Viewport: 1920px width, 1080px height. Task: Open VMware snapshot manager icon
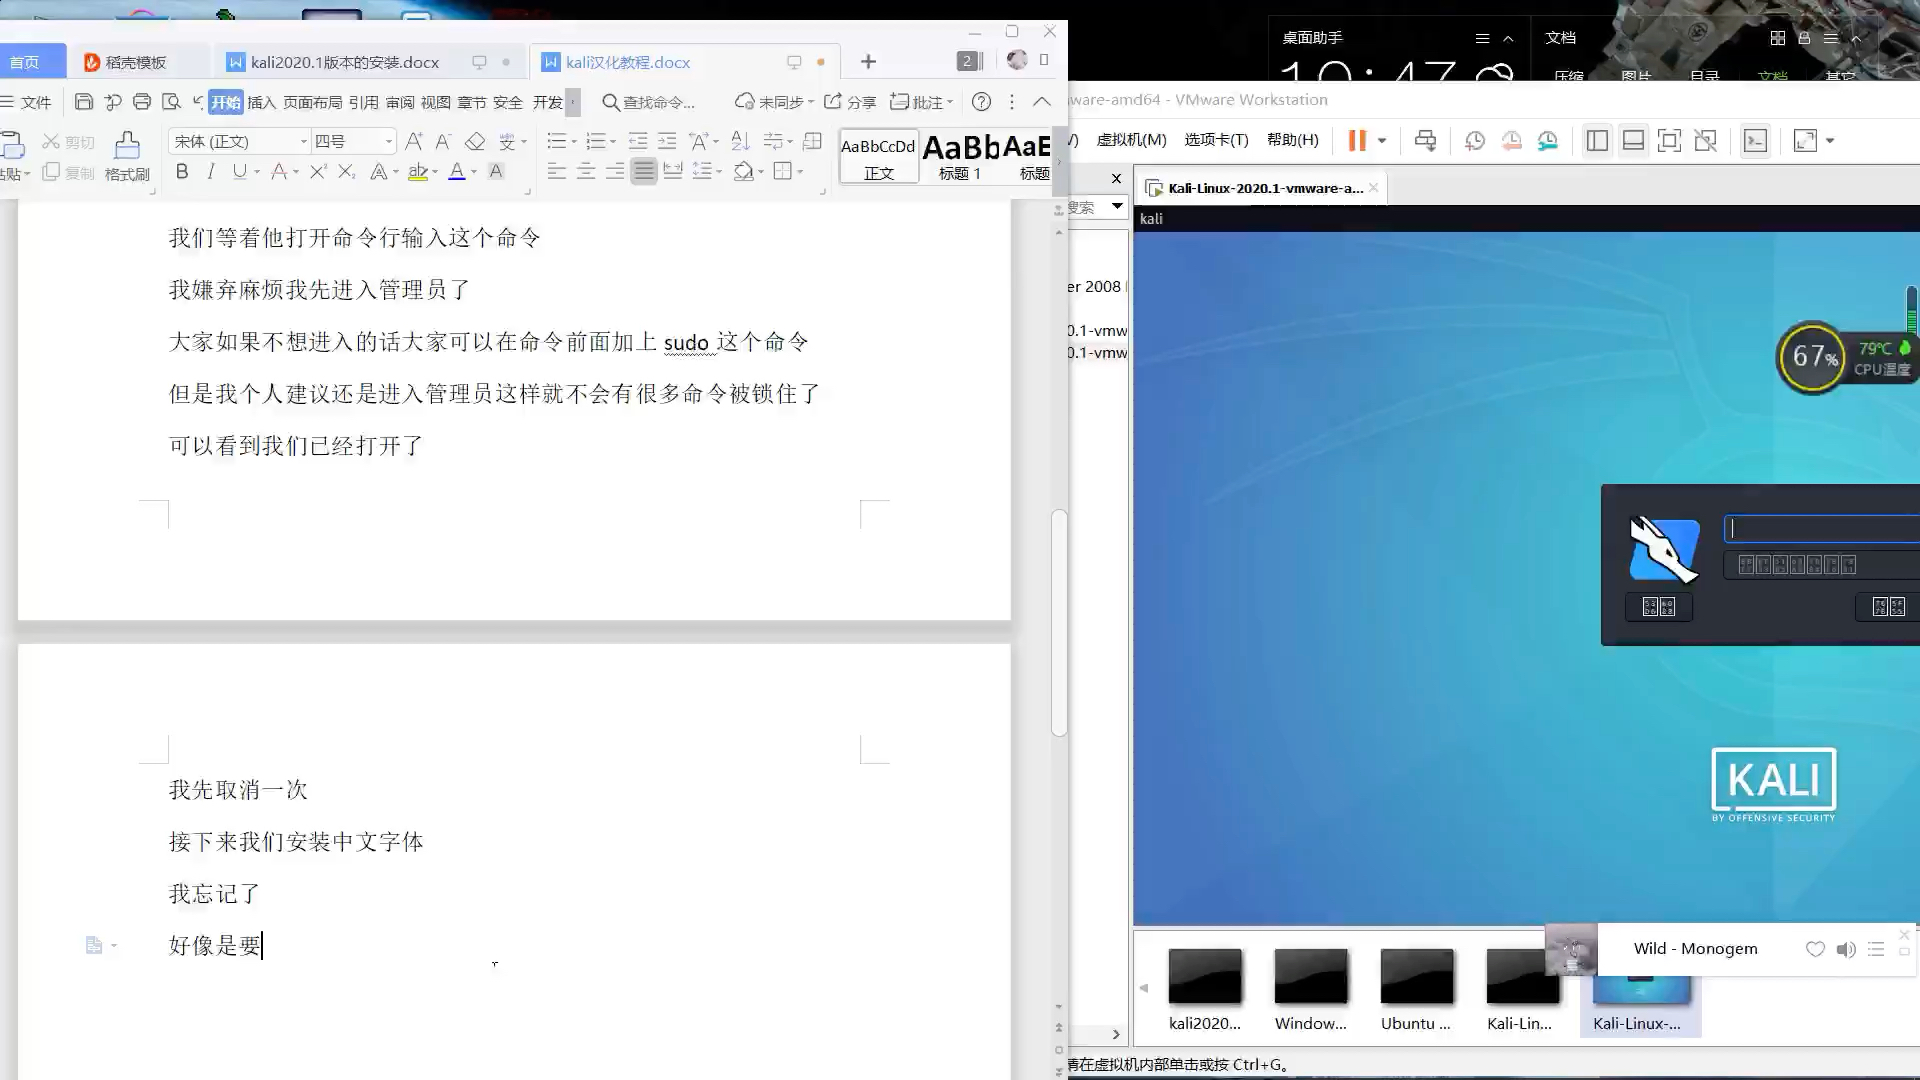(x=1547, y=141)
